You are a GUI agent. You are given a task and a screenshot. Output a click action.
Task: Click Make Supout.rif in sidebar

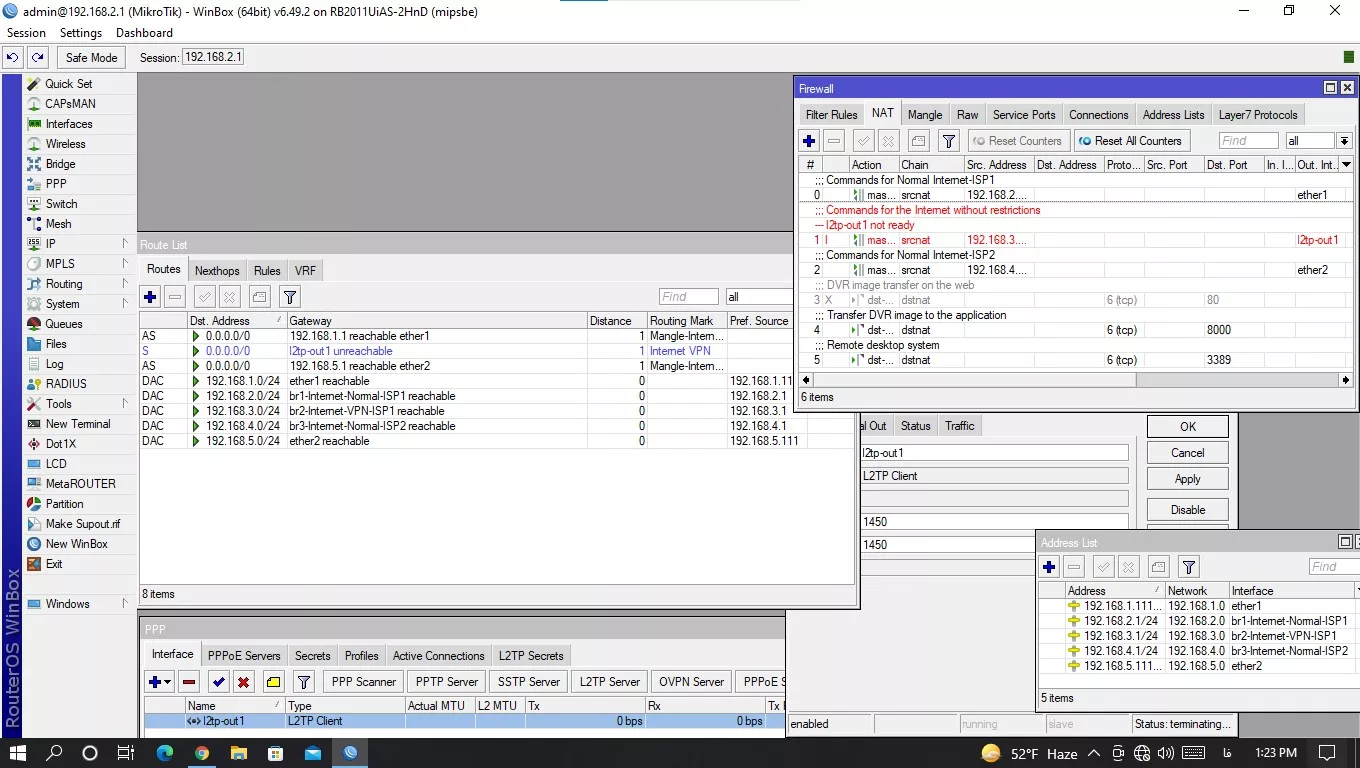[82, 524]
